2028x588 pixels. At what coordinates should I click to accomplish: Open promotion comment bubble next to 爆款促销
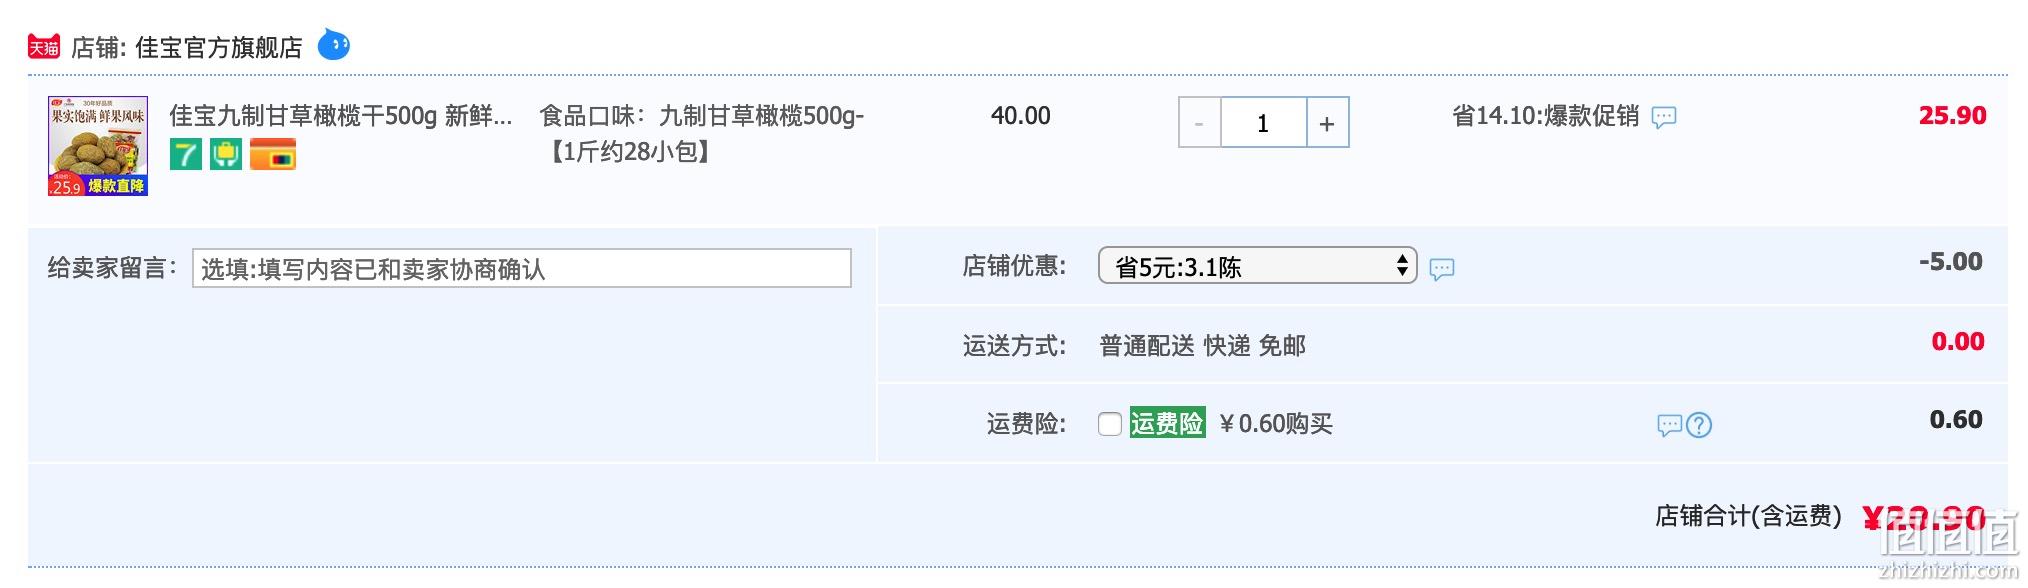pos(1664,118)
